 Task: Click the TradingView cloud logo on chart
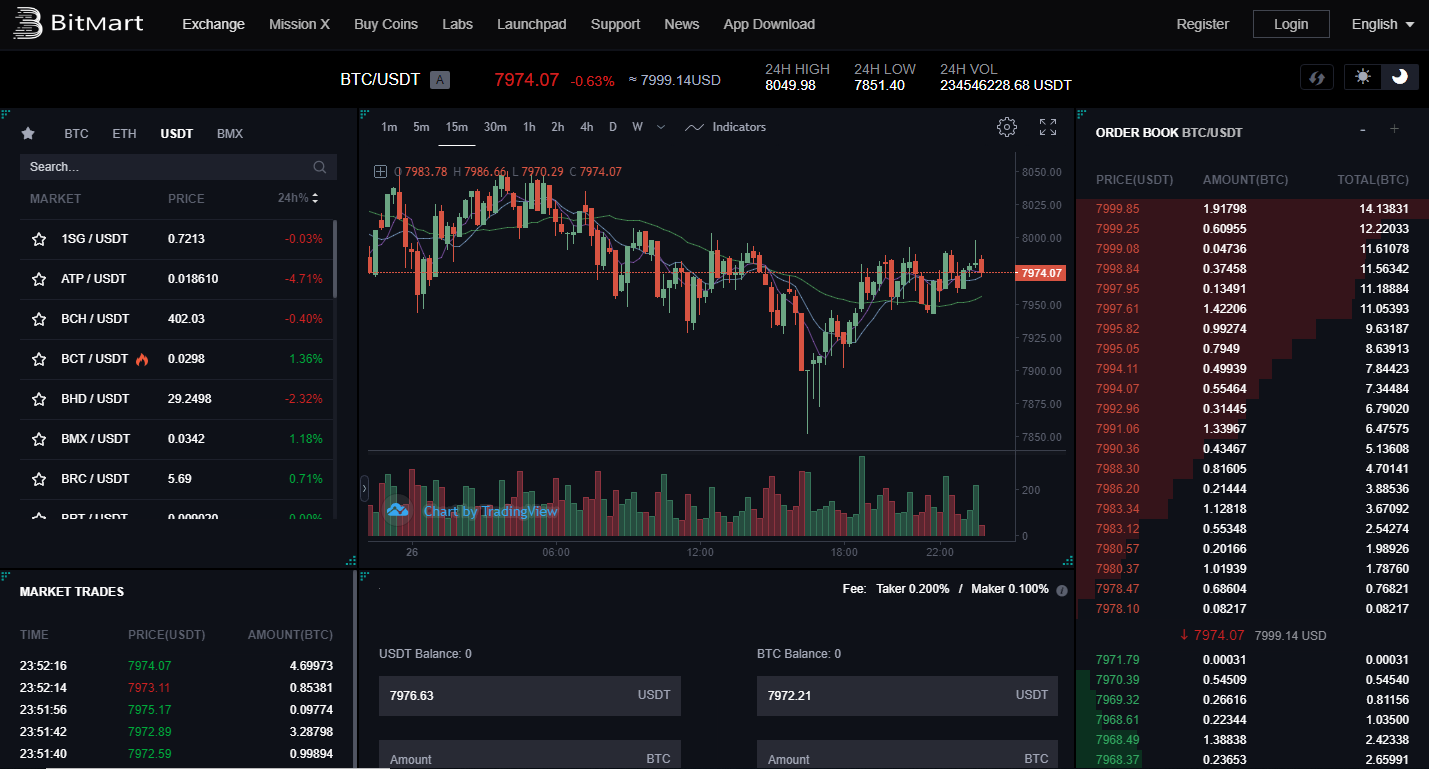click(397, 510)
